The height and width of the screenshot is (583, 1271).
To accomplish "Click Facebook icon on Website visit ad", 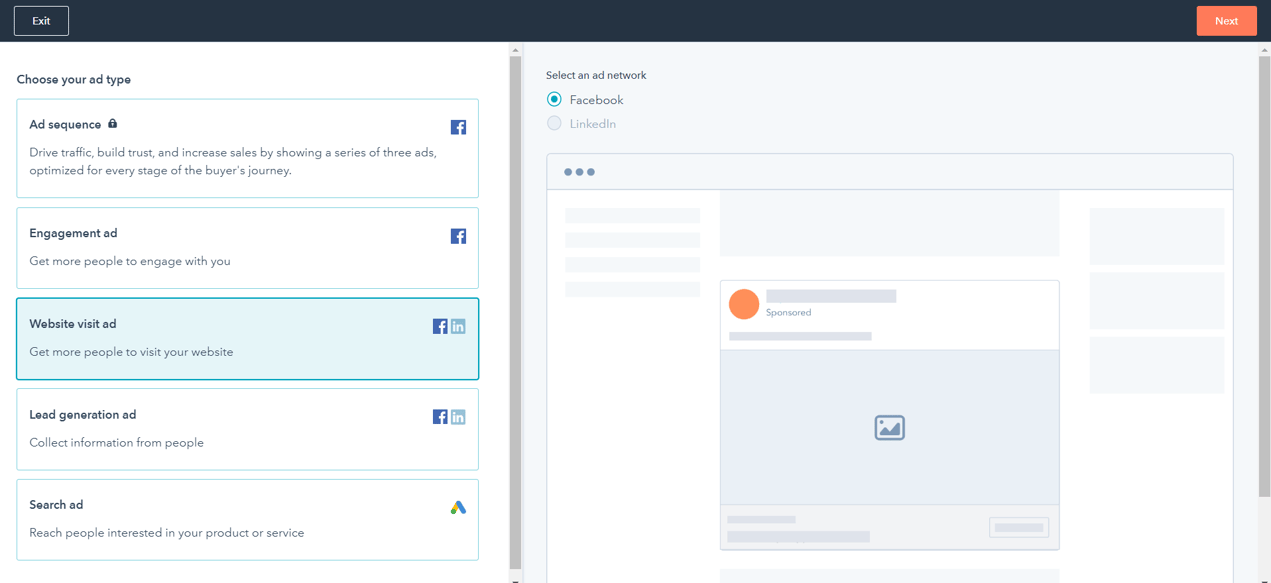I will (x=440, y=326).
